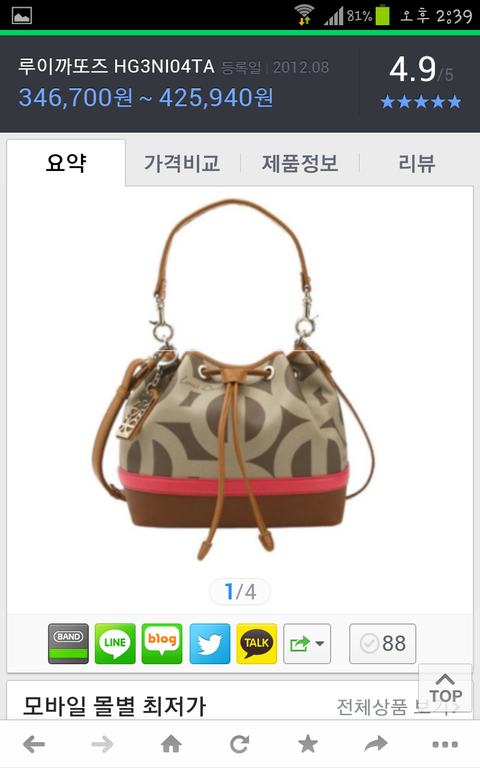This screenshot has height=768, width=480.
Task: Switch to the 가격비교 tab
Action: pos(182,163)
